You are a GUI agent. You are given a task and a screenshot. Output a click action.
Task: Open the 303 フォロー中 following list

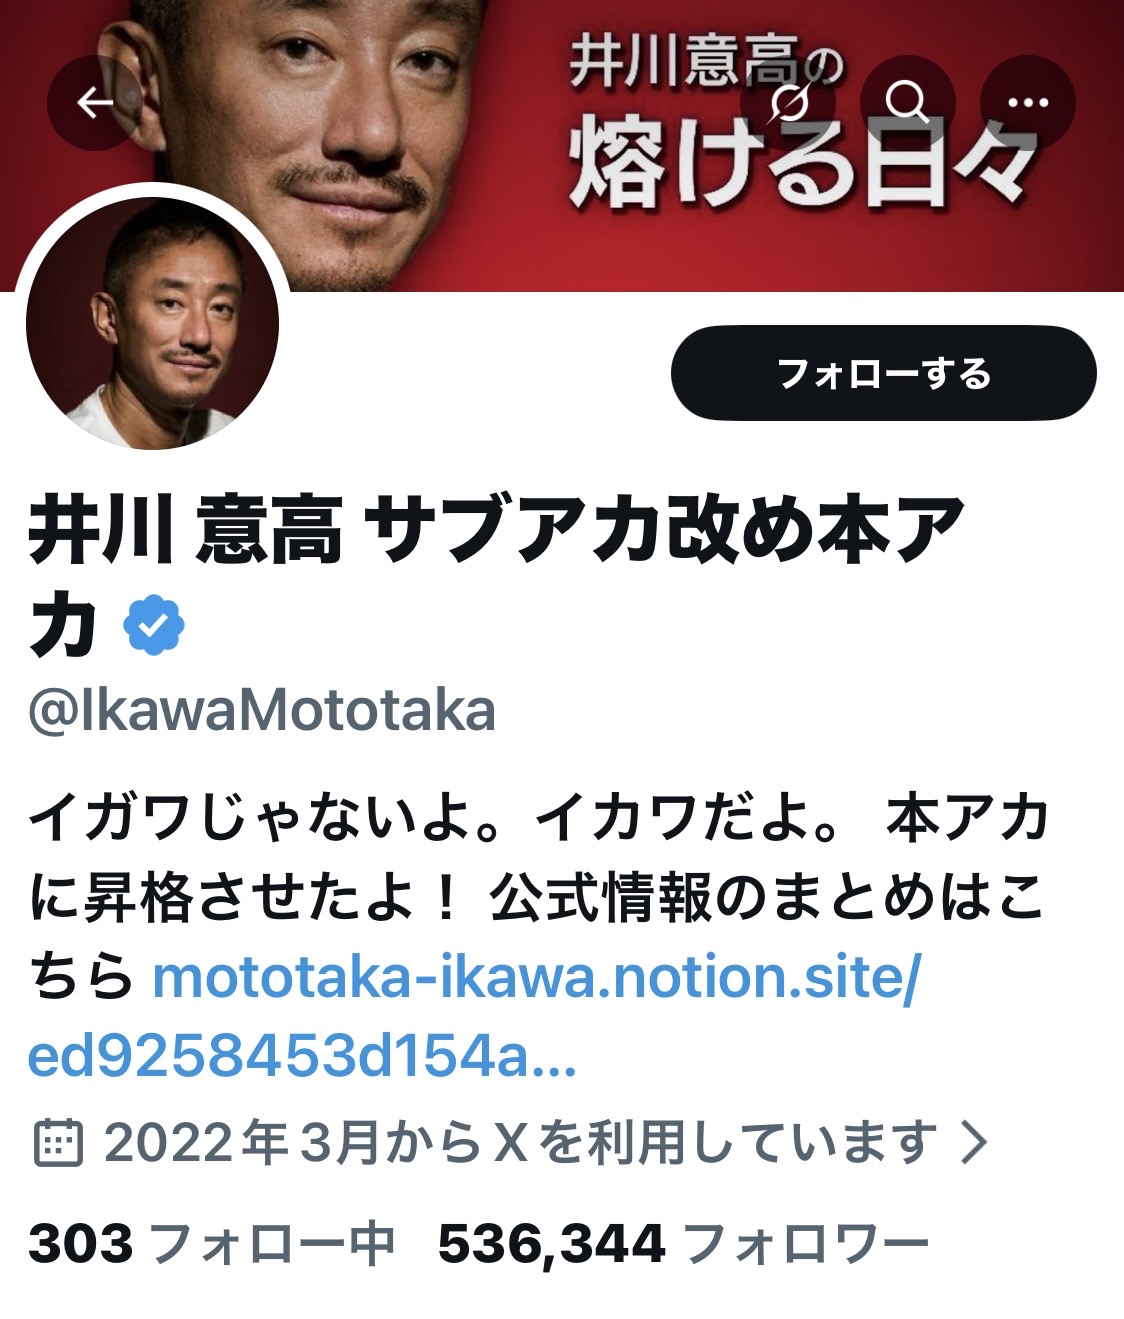pos(212,1244)
